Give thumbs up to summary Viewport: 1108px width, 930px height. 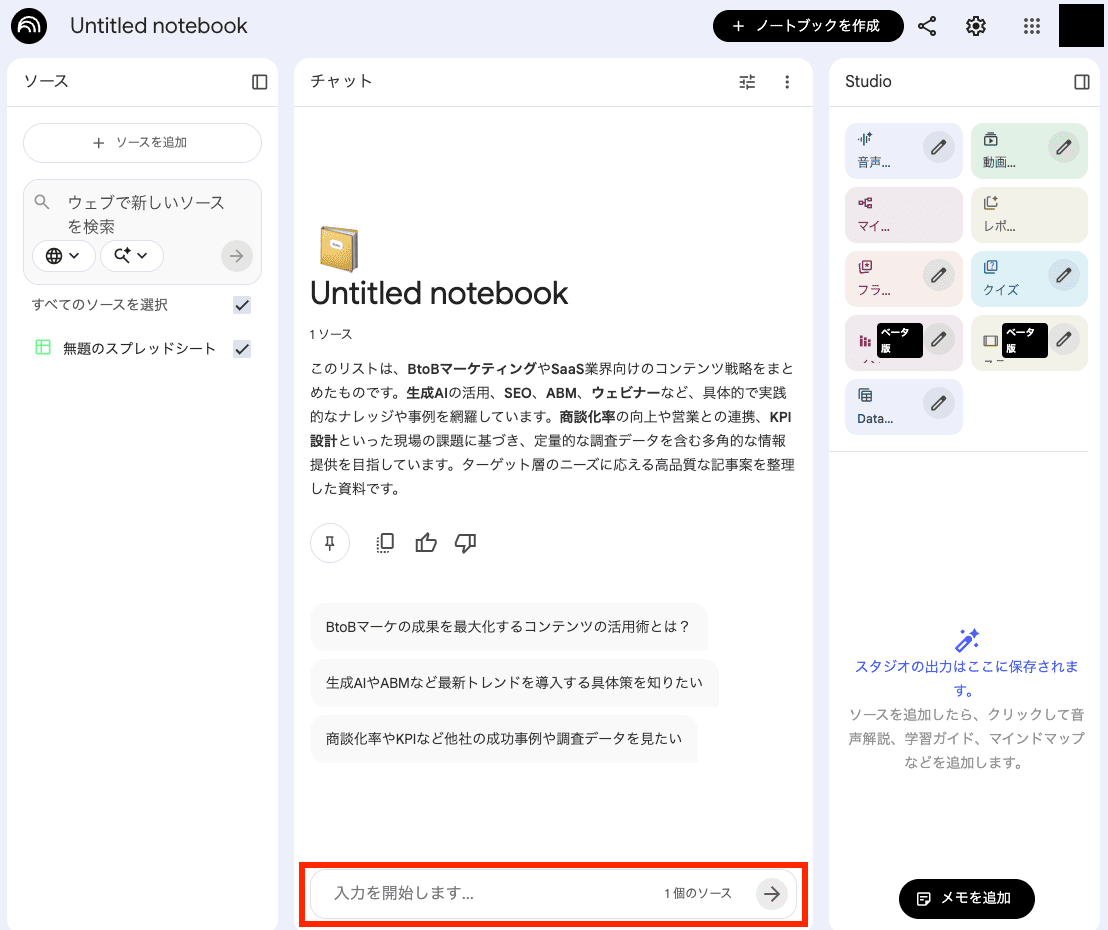pos(426,543)
